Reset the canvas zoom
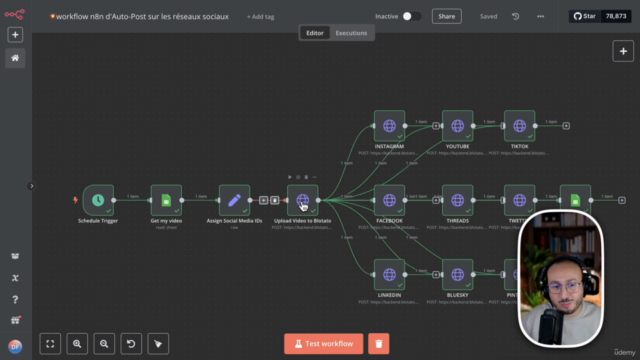 [131, 344]
